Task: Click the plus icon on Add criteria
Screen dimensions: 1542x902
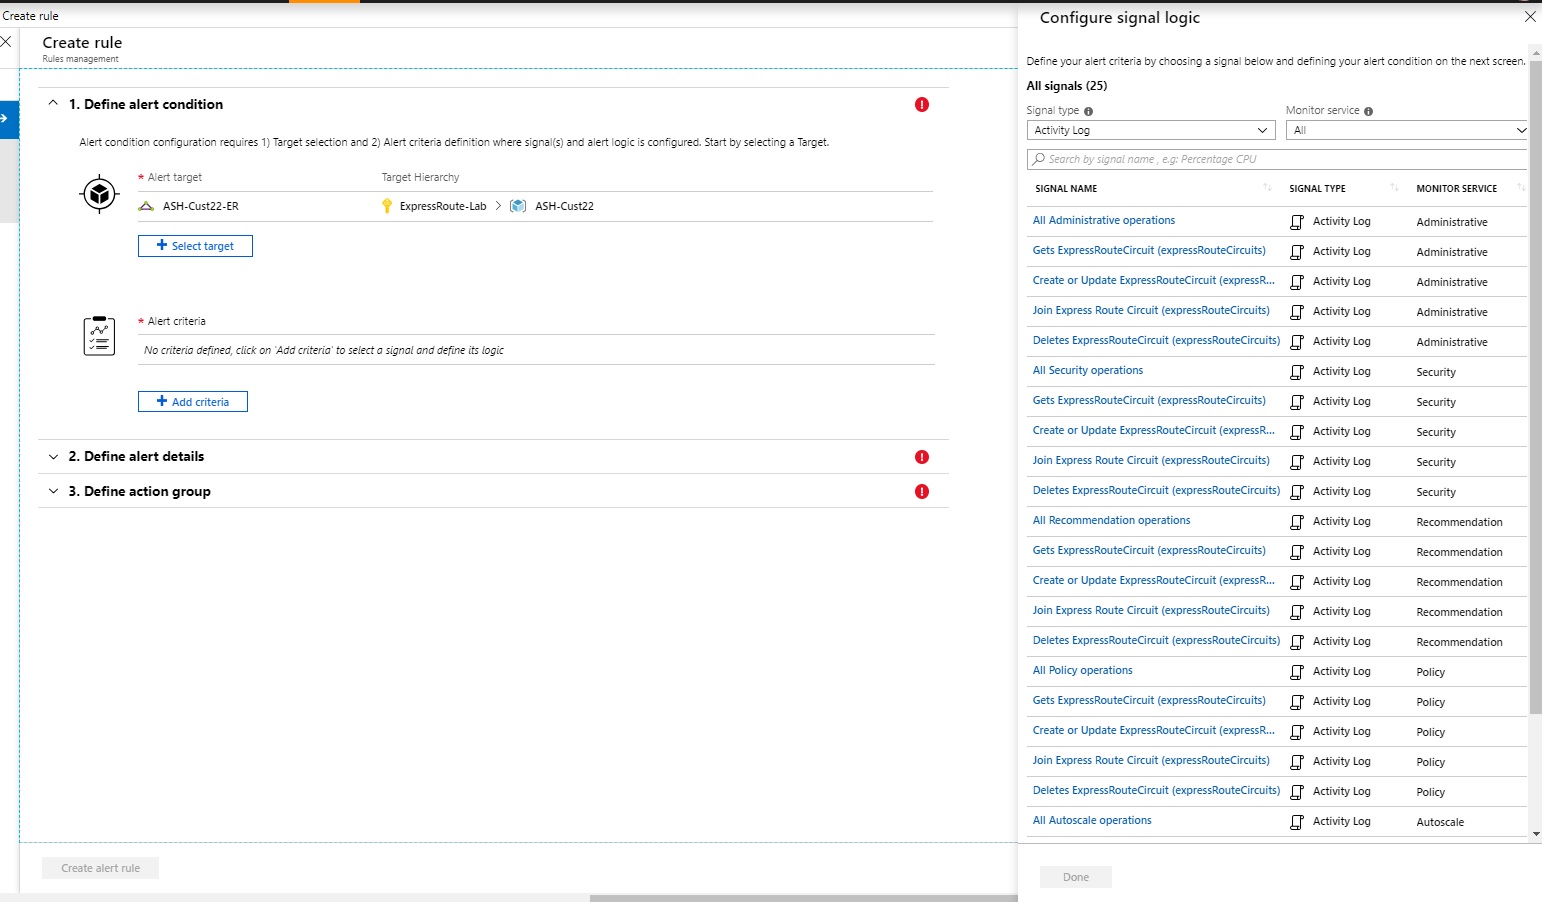Action: pyautogui.click(x=162, y=401)
